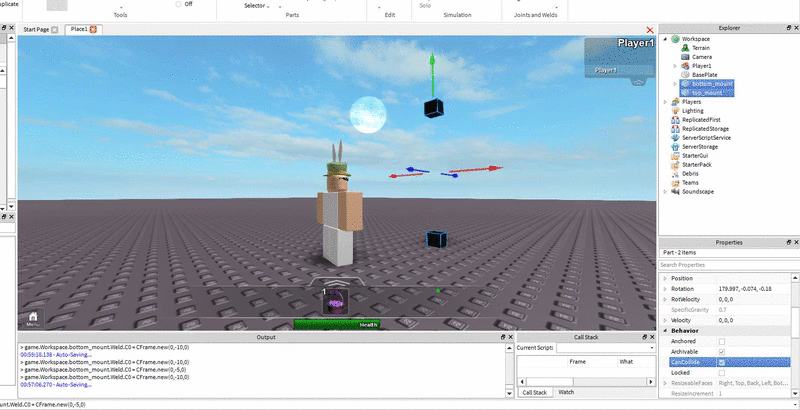This screenshot has height=410, width=800.
Task: Click the red X at the viewport's top right
Action: point(650,31)
